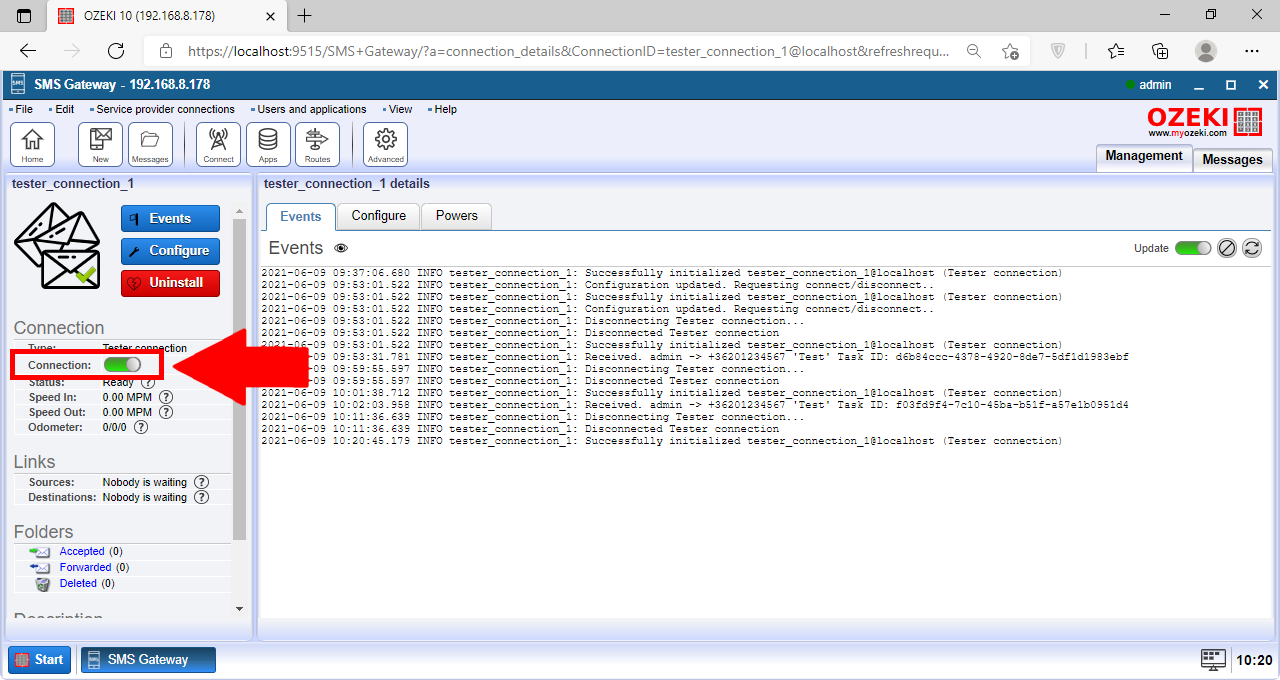Click the blue Configure button
This screenshot has height=680, width=1280.
[170, 251]
